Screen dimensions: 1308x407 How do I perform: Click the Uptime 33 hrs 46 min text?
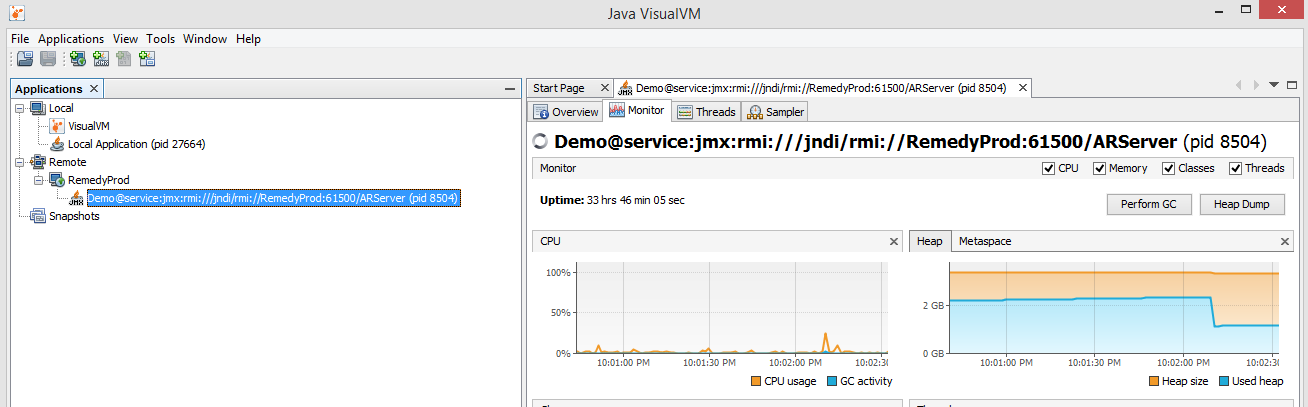pos(612,200)
